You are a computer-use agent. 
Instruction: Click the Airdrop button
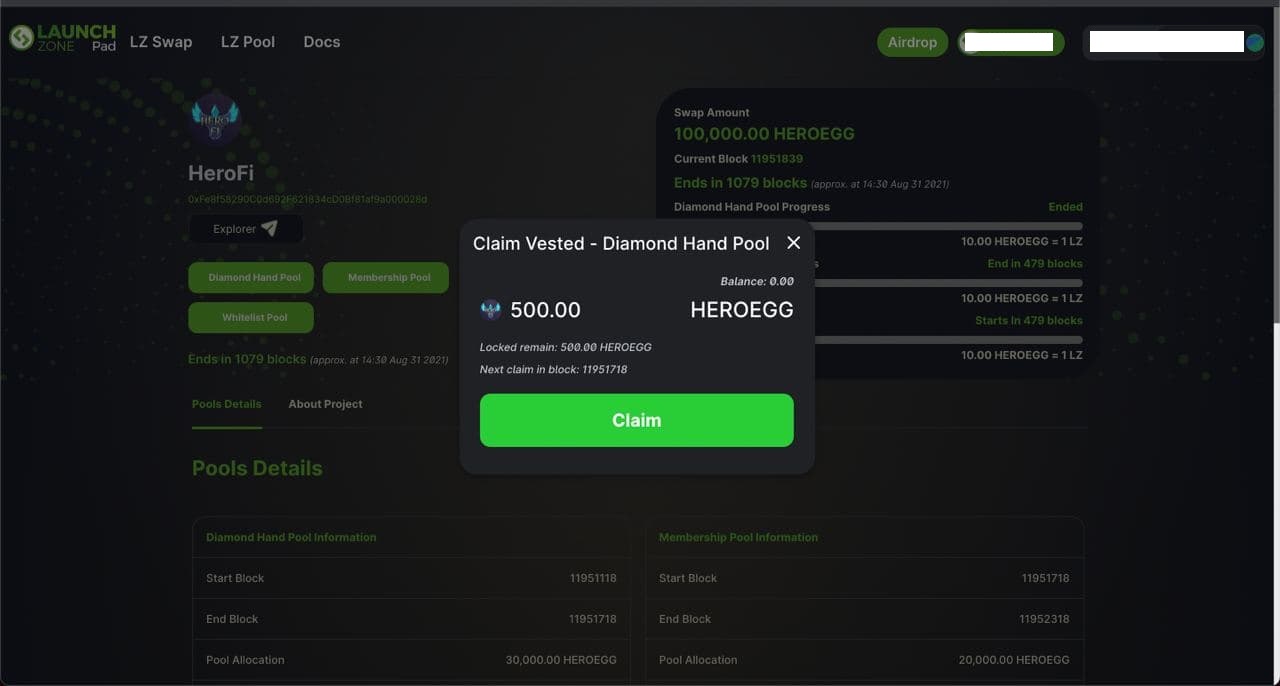tap(912, 42)
